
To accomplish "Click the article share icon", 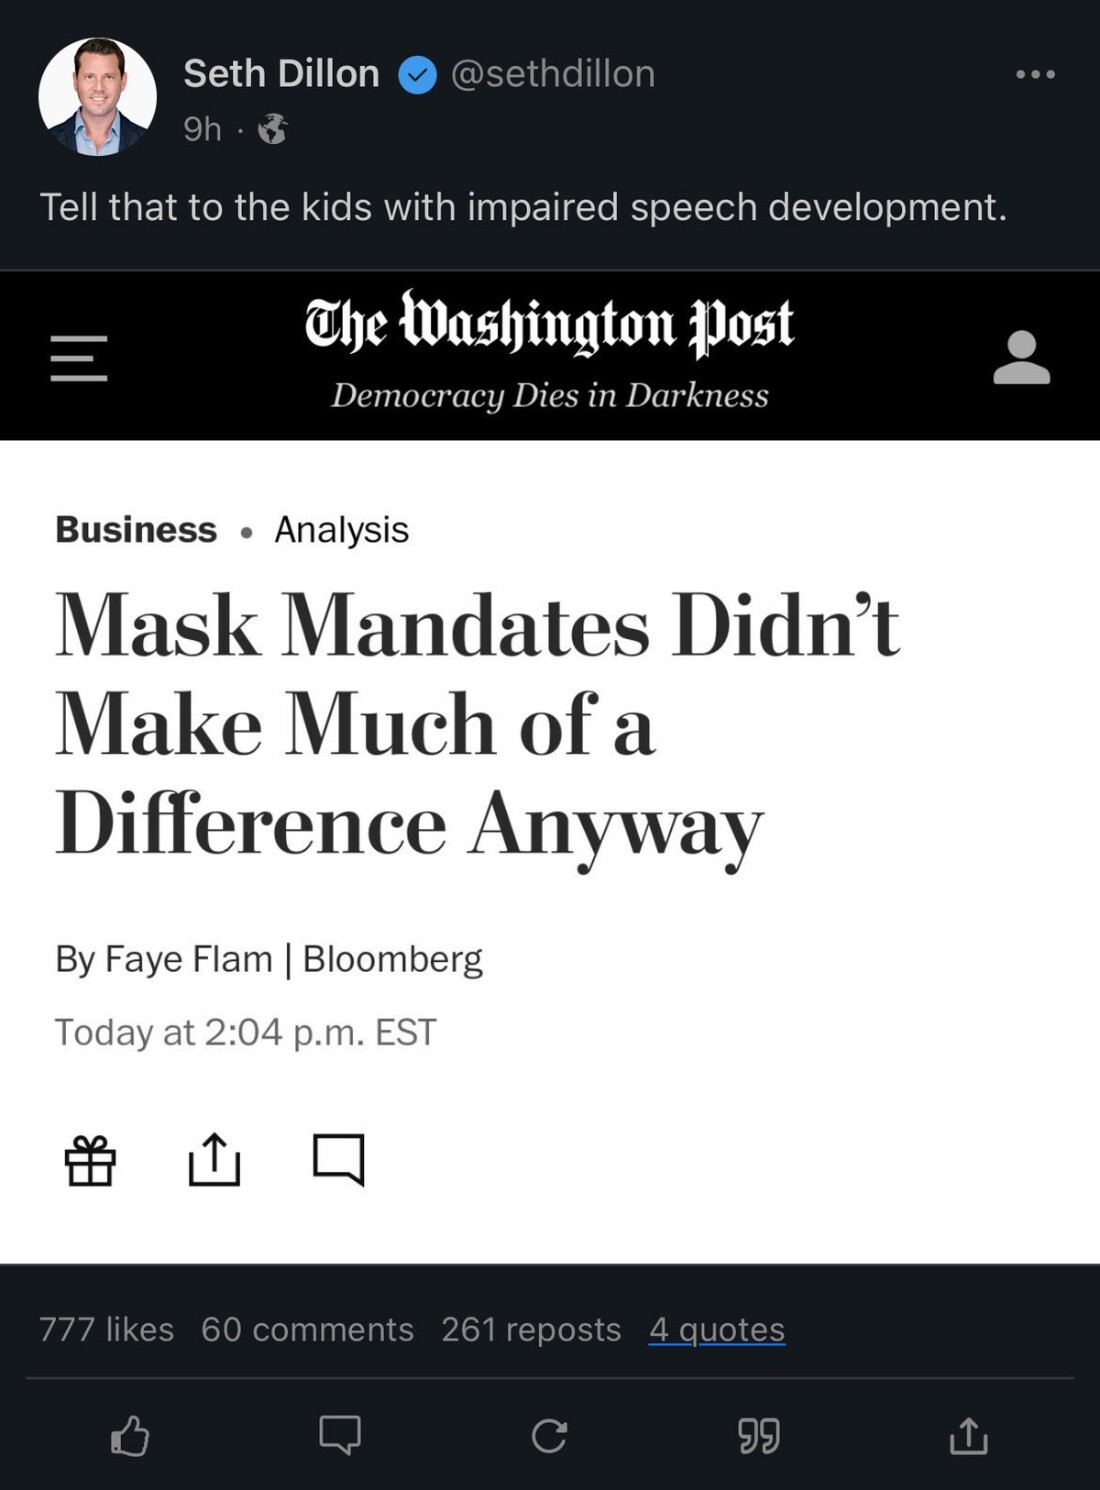I will click(214, 1160).
